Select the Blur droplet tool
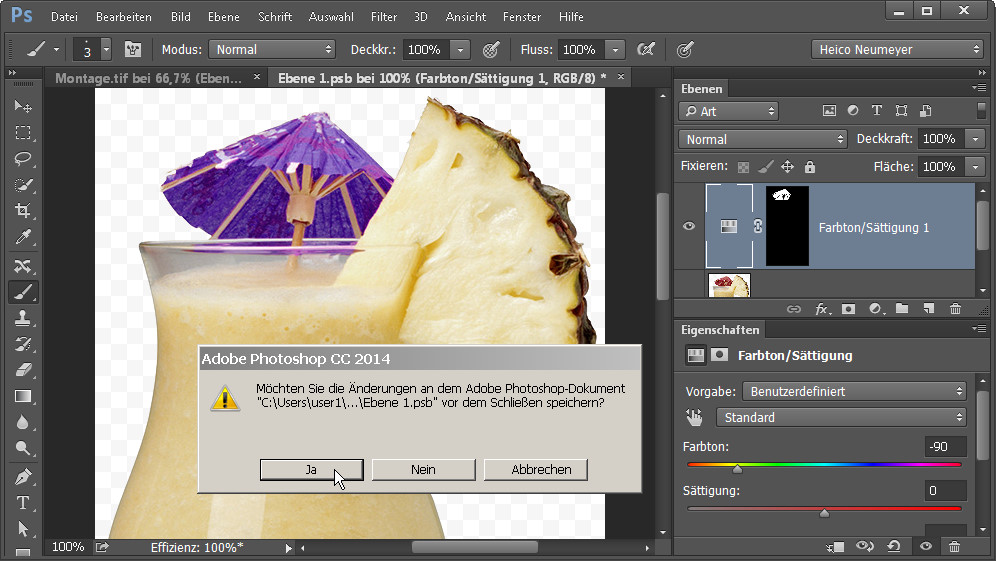 pos(23,422)
